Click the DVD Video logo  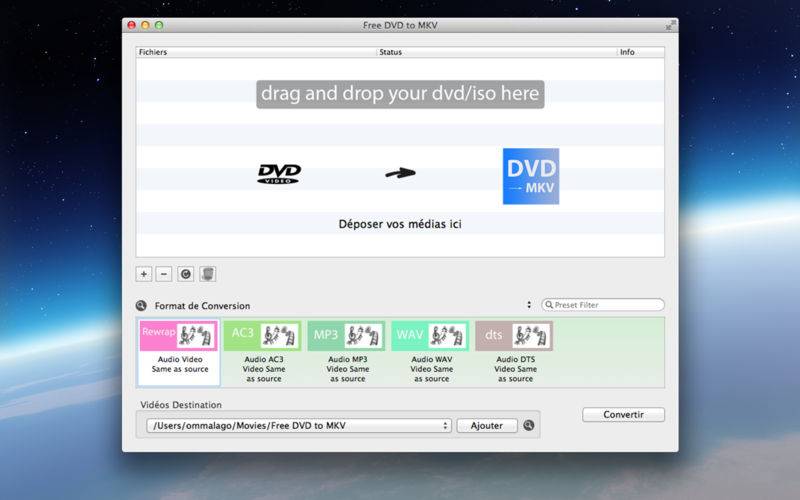(279, 174)
